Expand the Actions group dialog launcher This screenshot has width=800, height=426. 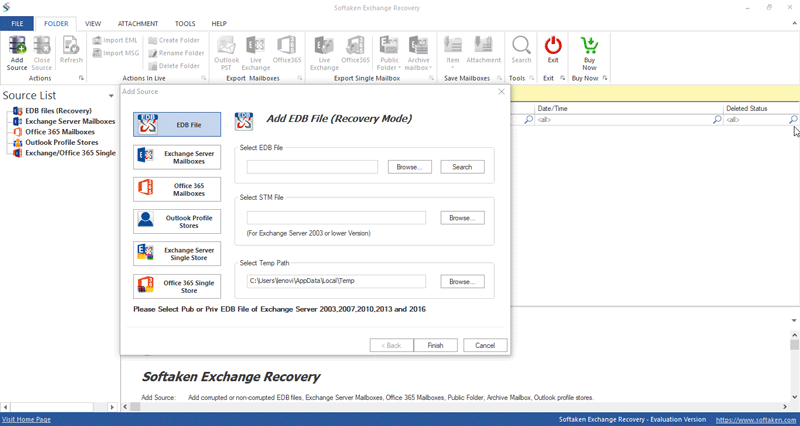pyautogui.click(x=81, y=78)
